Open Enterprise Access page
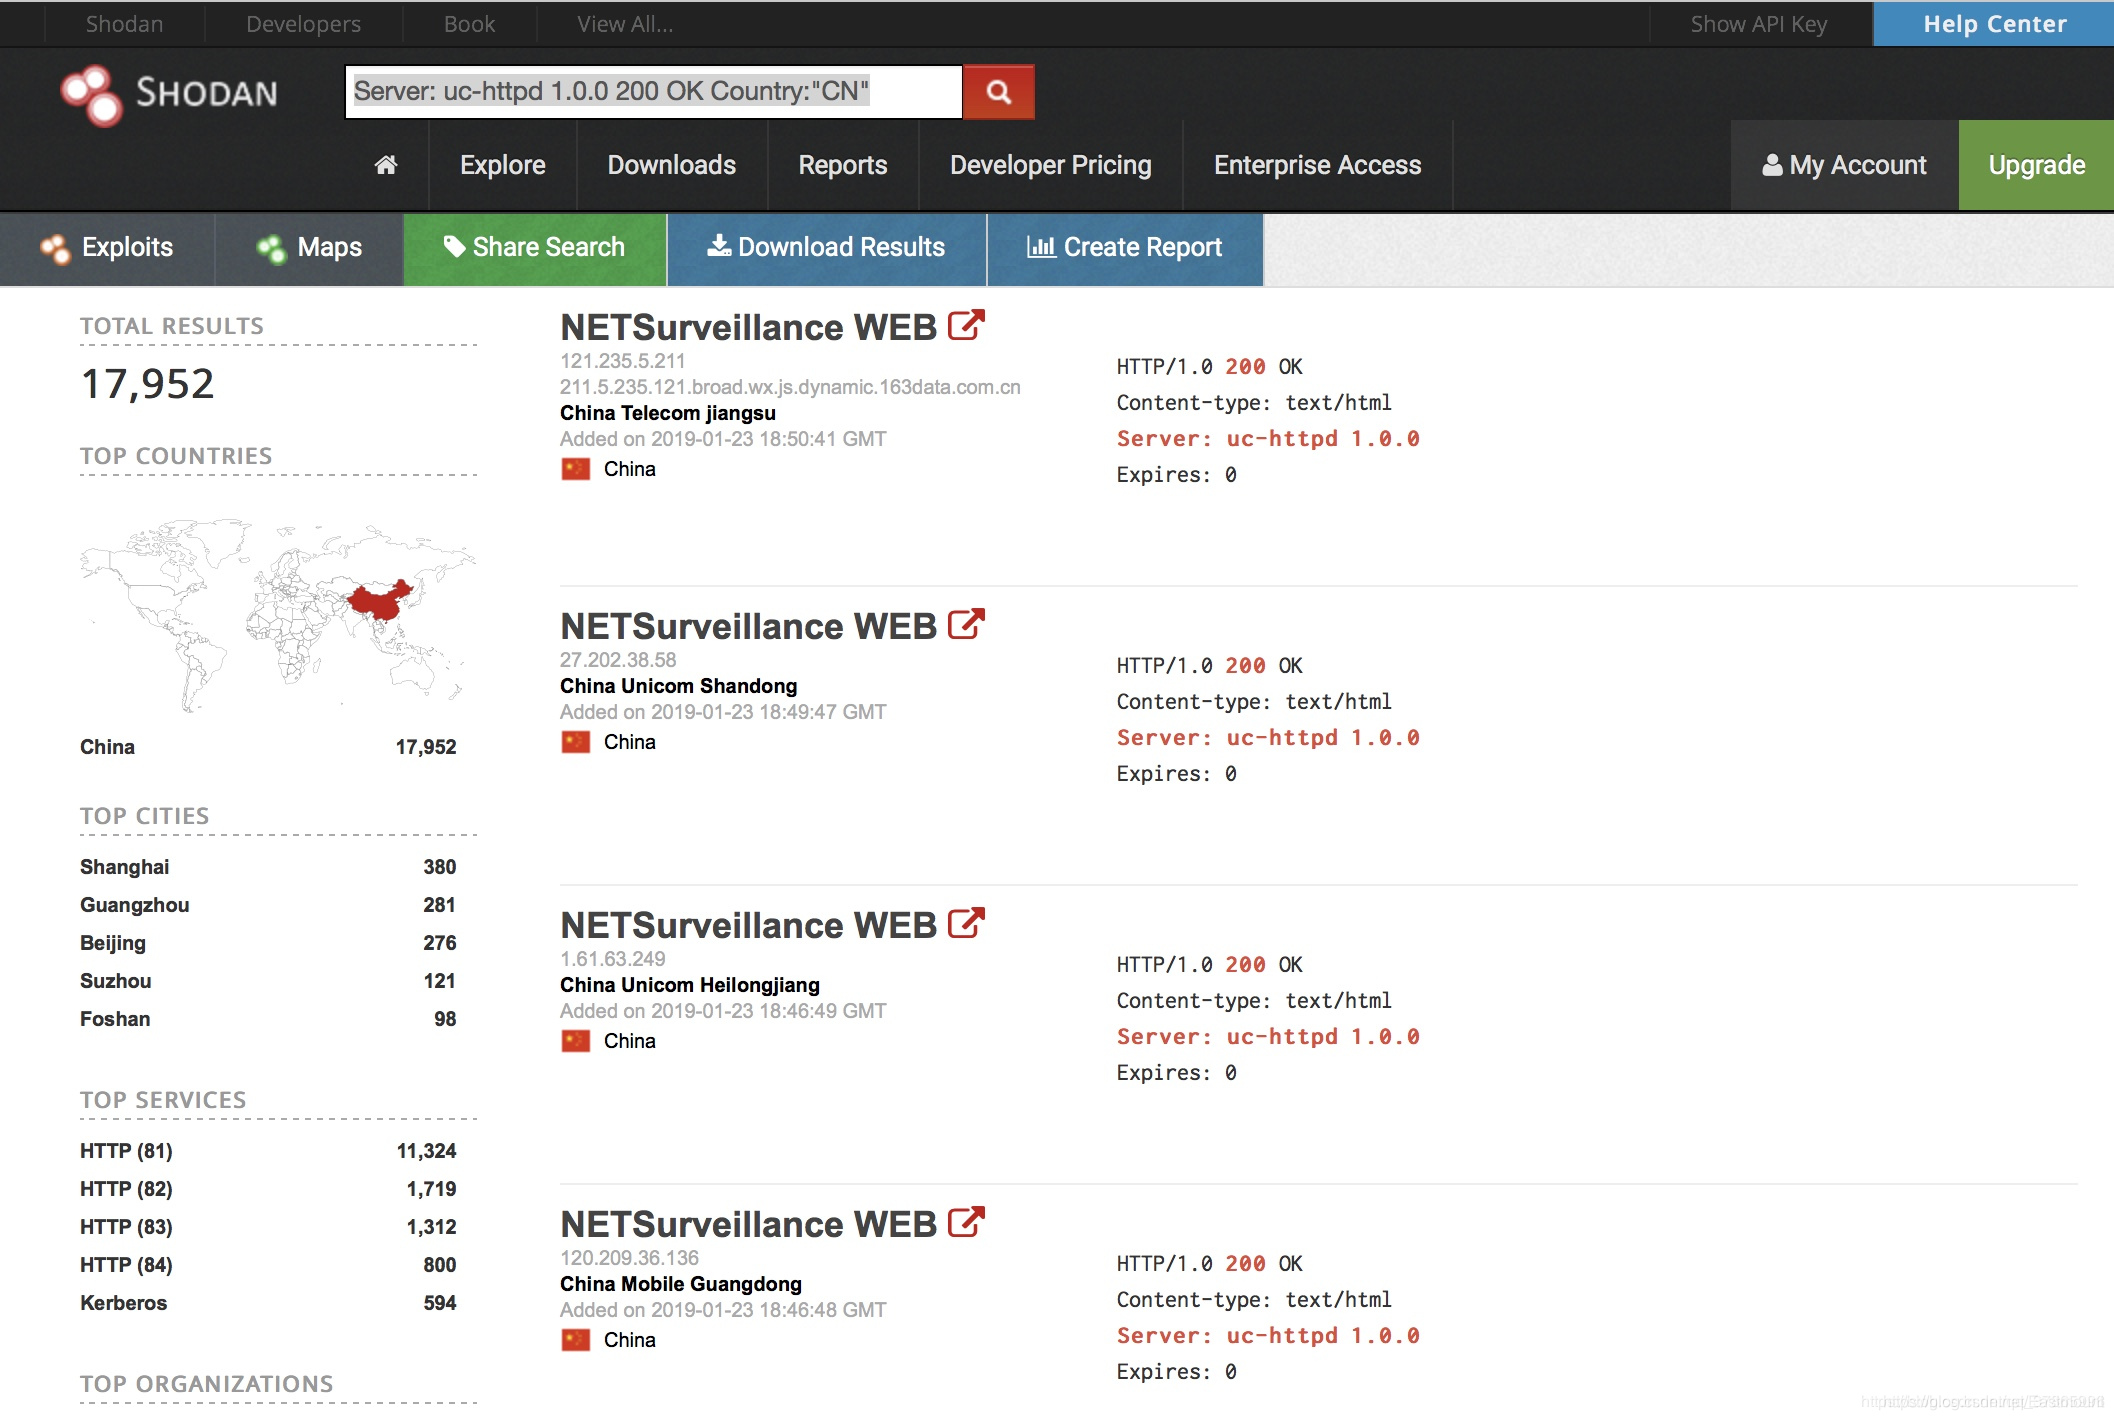Screen dimensions: 2114x1420 [1317, 165]
